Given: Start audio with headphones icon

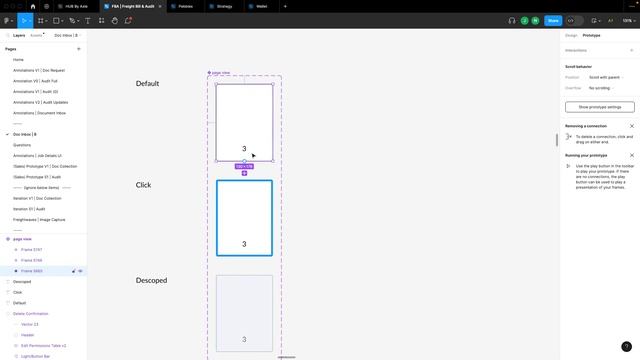Looking at the screenshot, I should (x=512, y=20).
